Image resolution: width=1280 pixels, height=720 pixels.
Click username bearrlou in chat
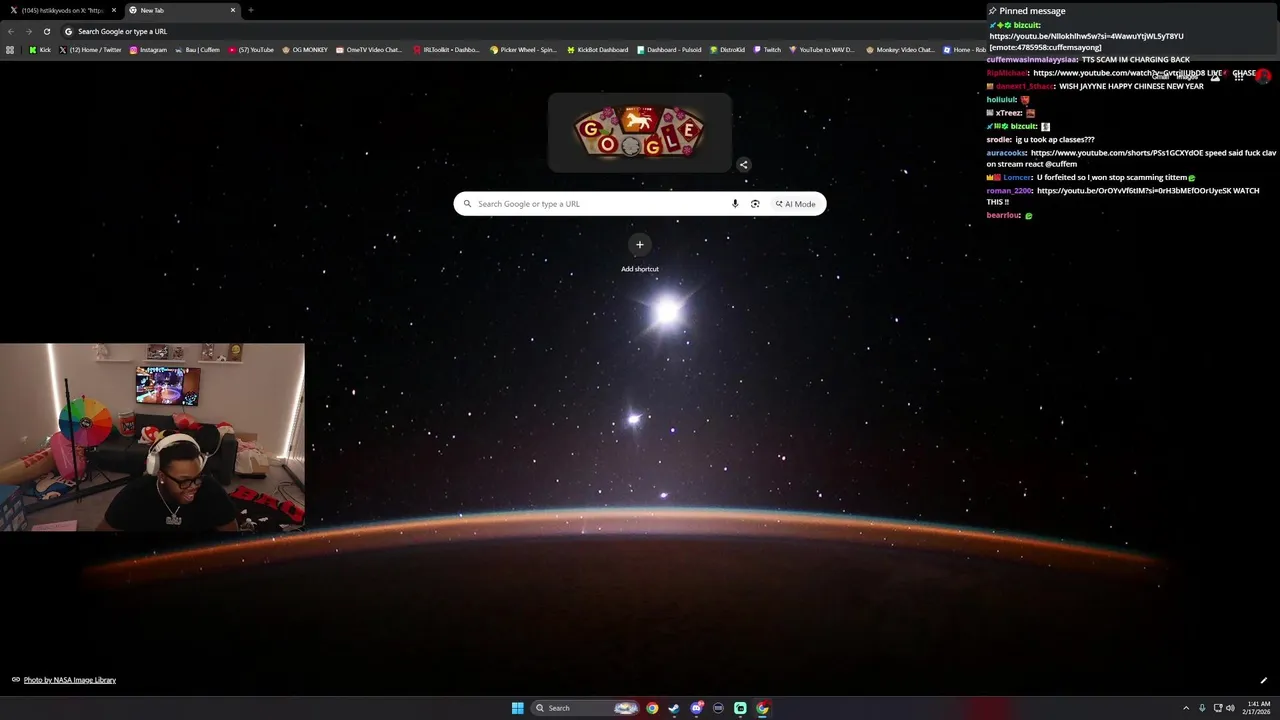(x=1004, y=215)
